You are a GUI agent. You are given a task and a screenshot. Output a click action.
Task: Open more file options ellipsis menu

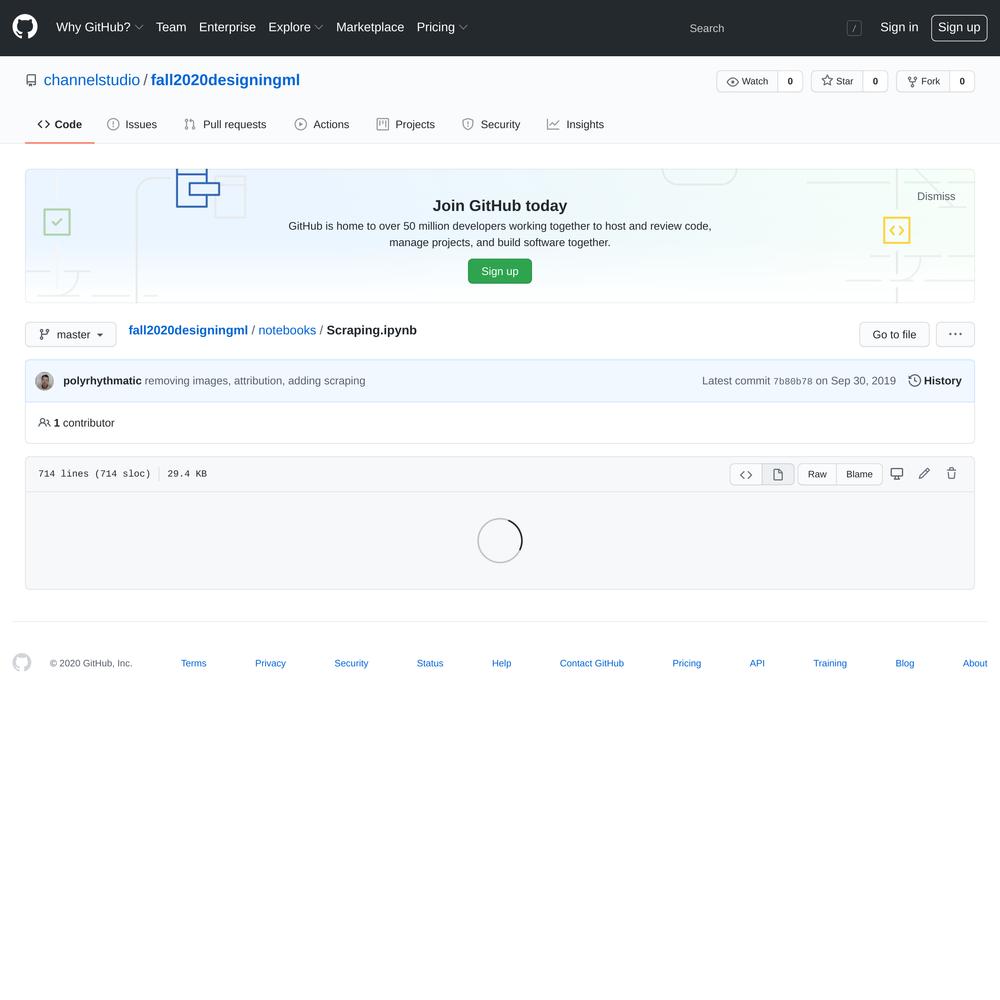(x=955, y=334)
